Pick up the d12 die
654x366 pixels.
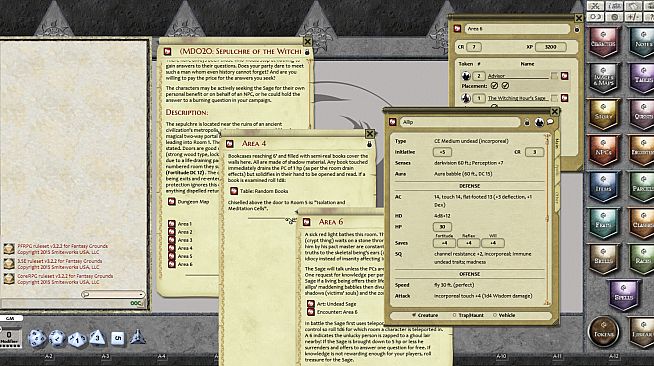[x=57, y=338]
